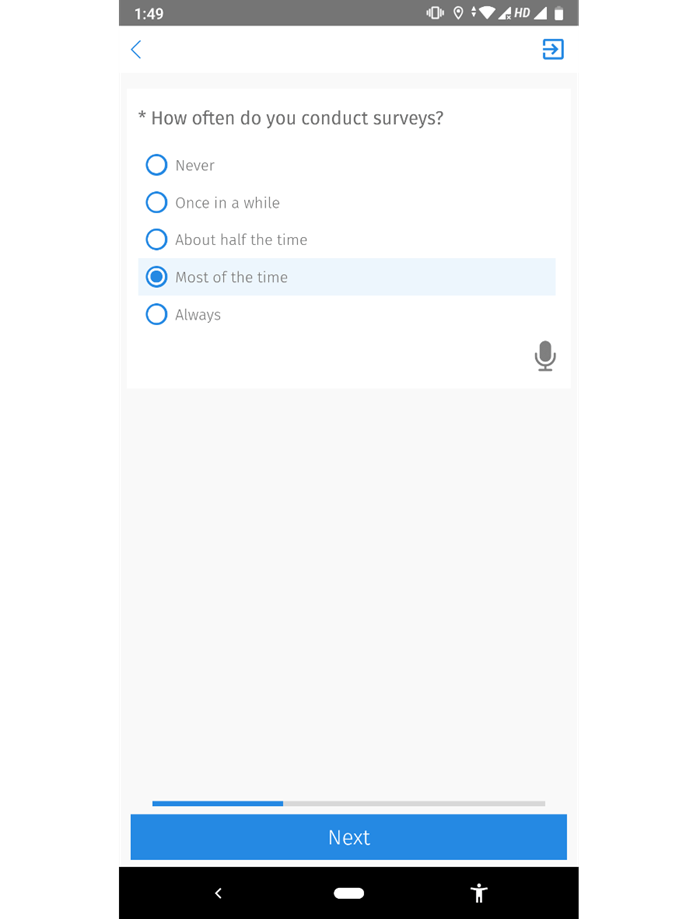Open the exit survey icon at top right
Image resolution: width=700 pixels, height=919 pixels.
tap(552, 49)
